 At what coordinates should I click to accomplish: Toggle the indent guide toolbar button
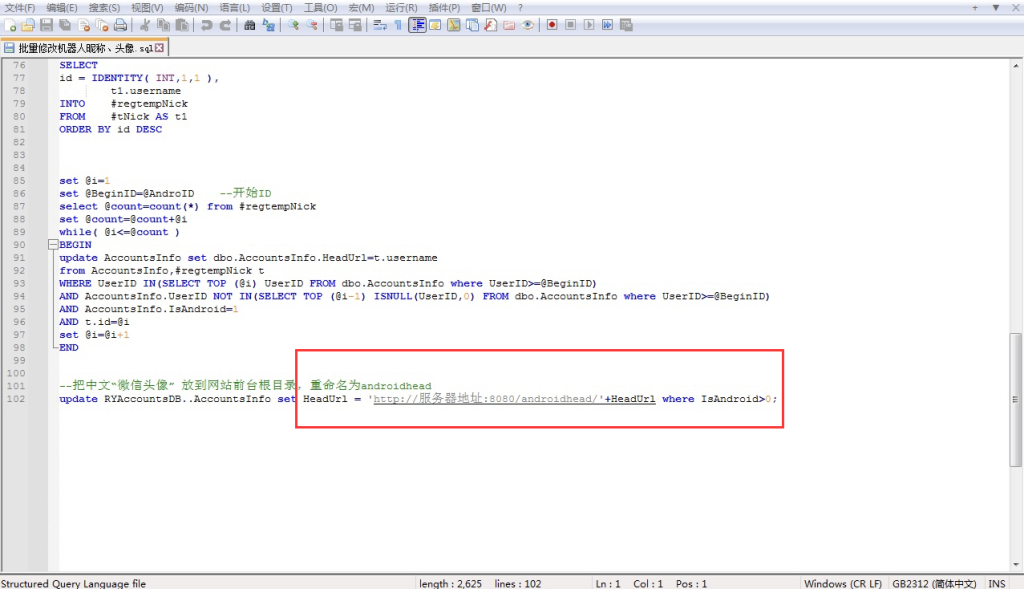coord(417,25)
